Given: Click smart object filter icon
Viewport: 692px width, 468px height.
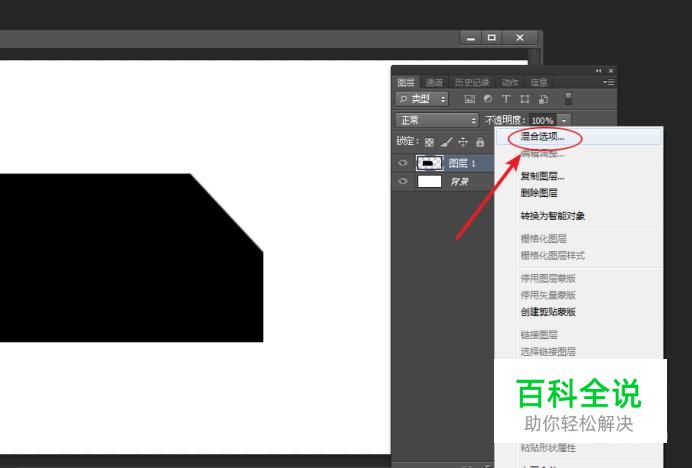Looking at the screenshot, I should 543,99.
